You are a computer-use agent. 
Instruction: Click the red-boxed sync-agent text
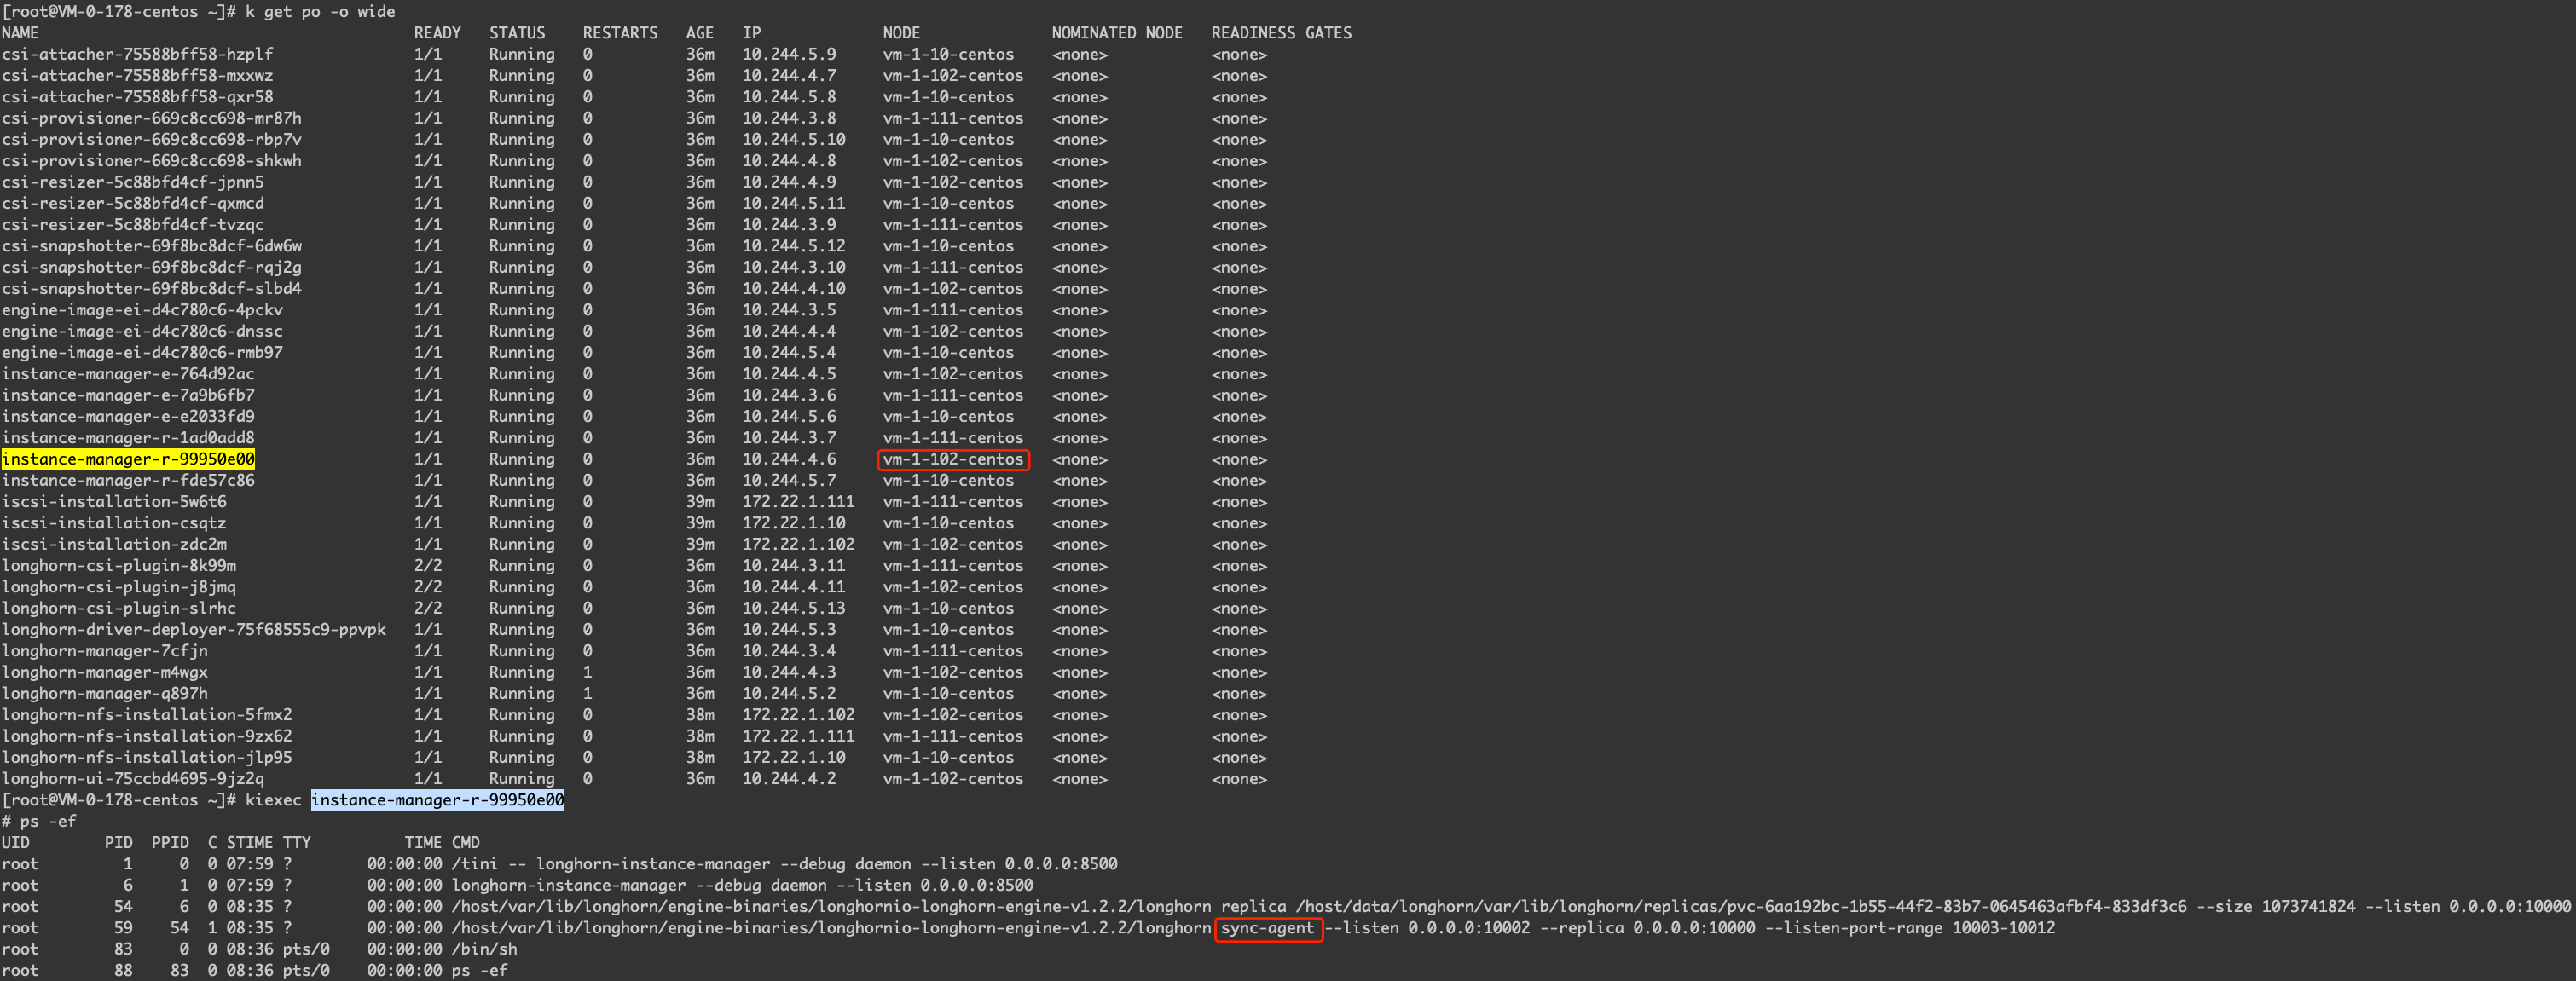click(1267, 928)
